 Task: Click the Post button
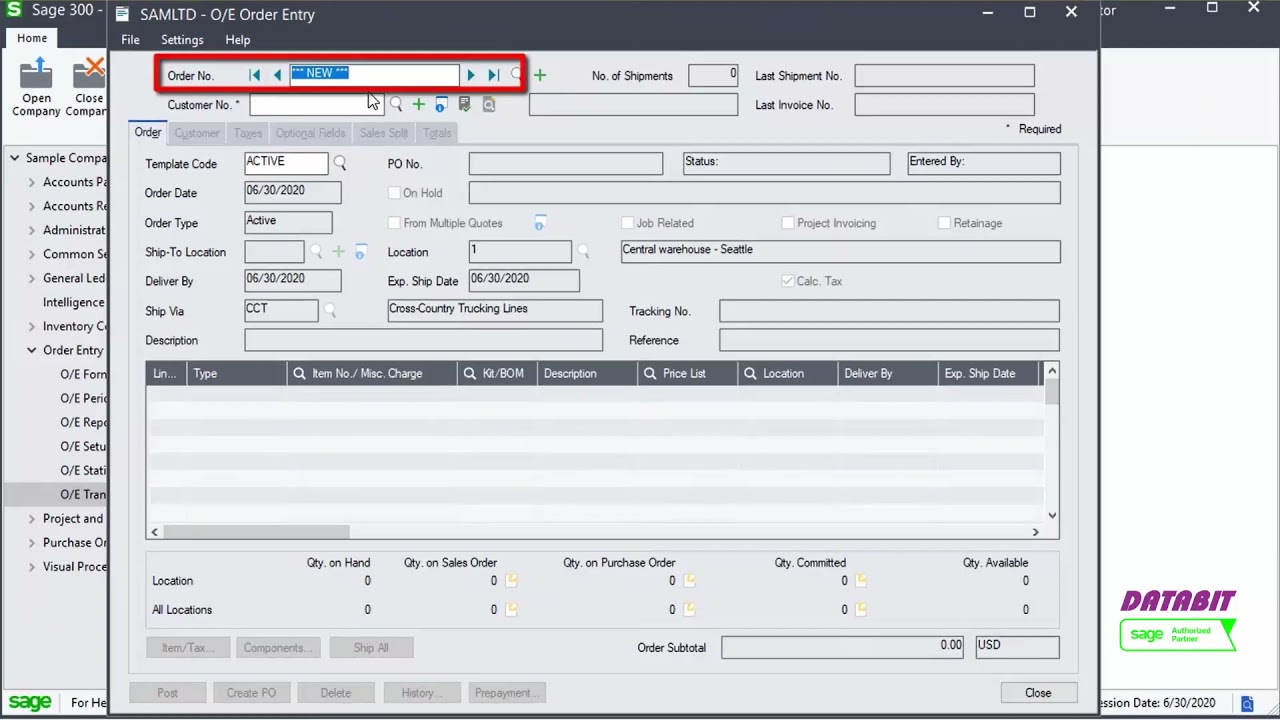coord(167,693)
